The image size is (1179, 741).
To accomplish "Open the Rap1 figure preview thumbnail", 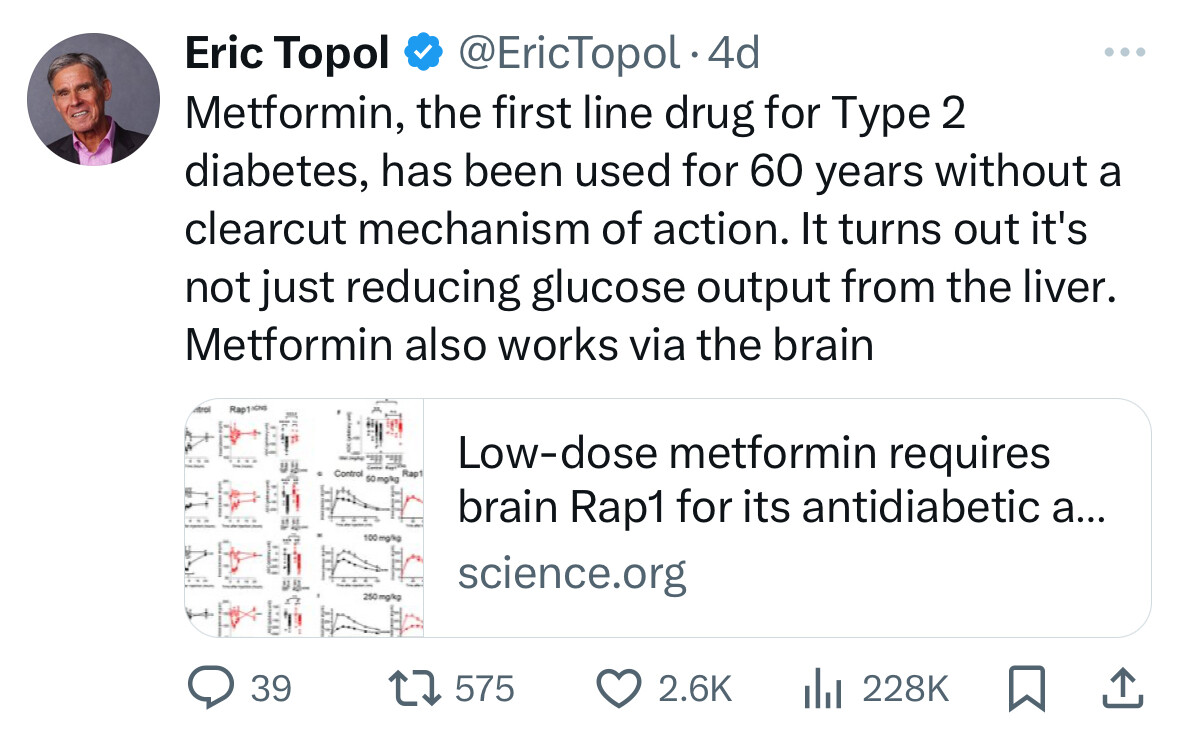I will (x=305, y=518).
